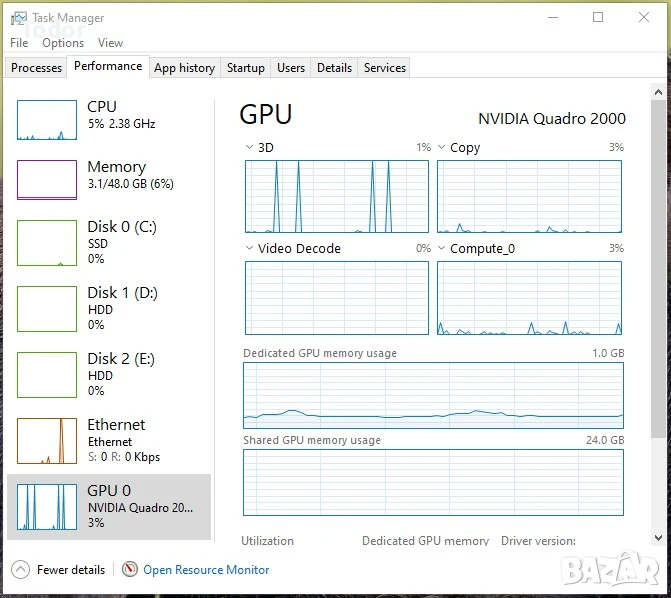
Task: Open the Services tab
Action: [385, 68]
